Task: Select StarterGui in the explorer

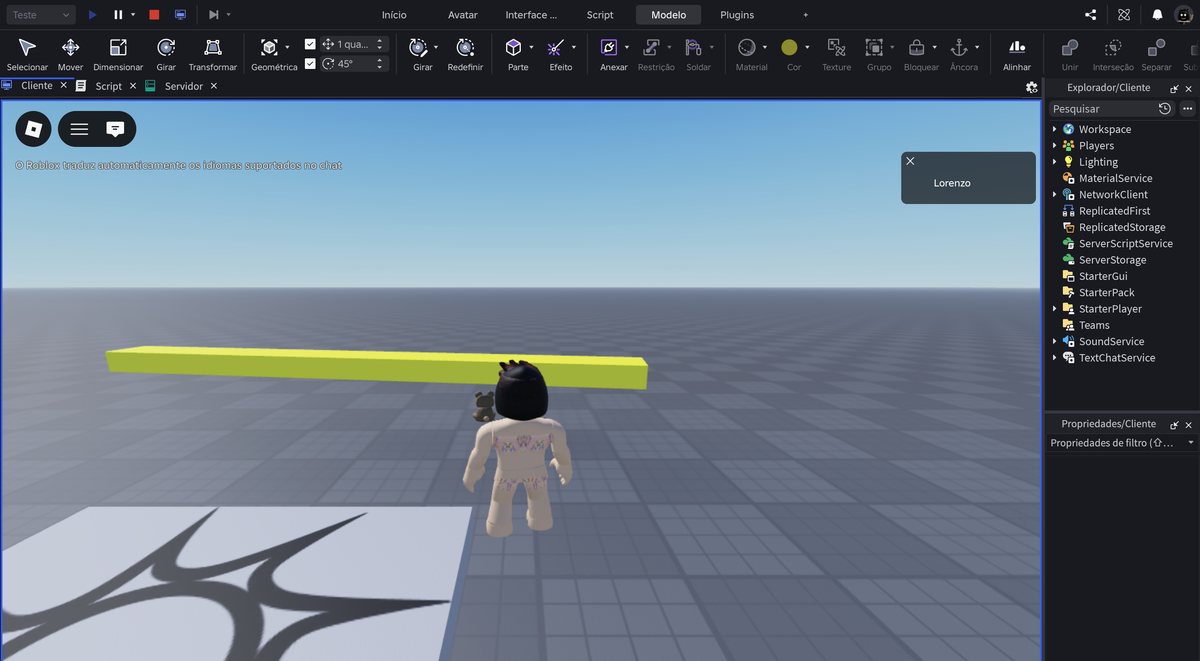Action: pos(1103,276)
